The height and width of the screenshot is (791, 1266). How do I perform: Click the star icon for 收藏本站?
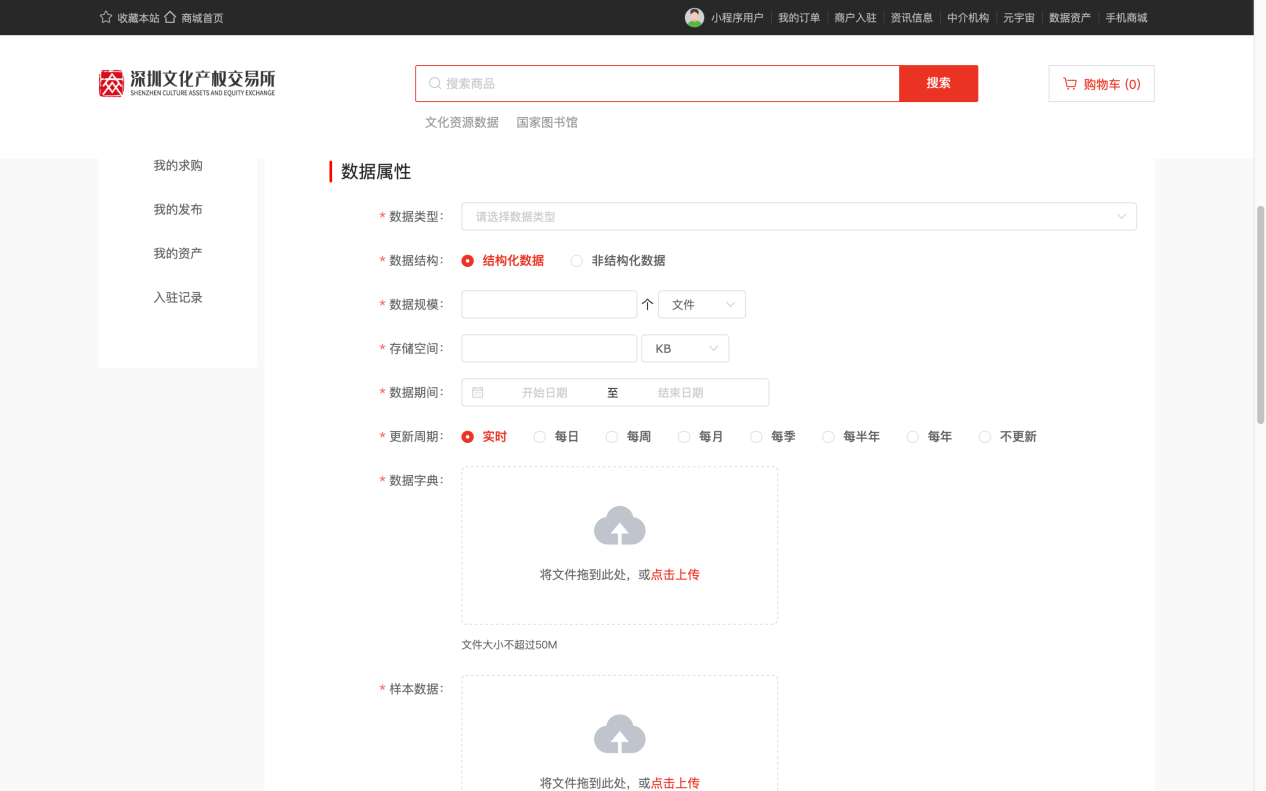pyautogui.click(x=106, y=17)
